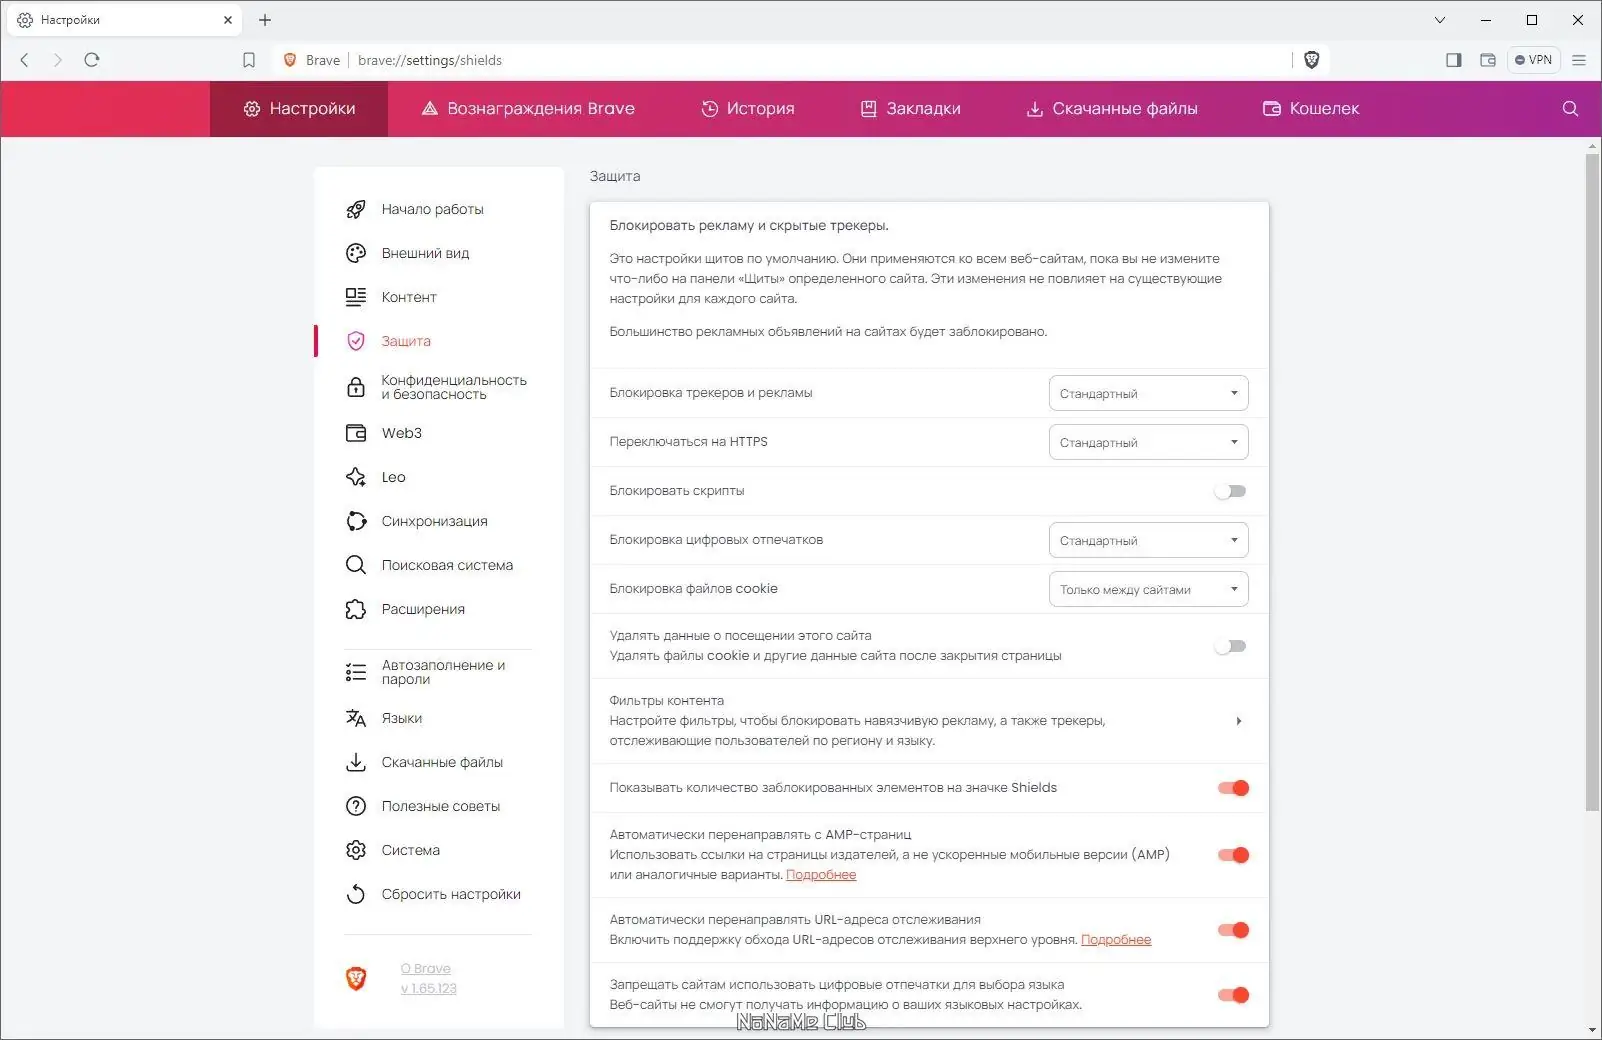Click the sync icon for Синхронизация
Image resolution: width=1602 pixels, height=1040 pixels.
356,521
